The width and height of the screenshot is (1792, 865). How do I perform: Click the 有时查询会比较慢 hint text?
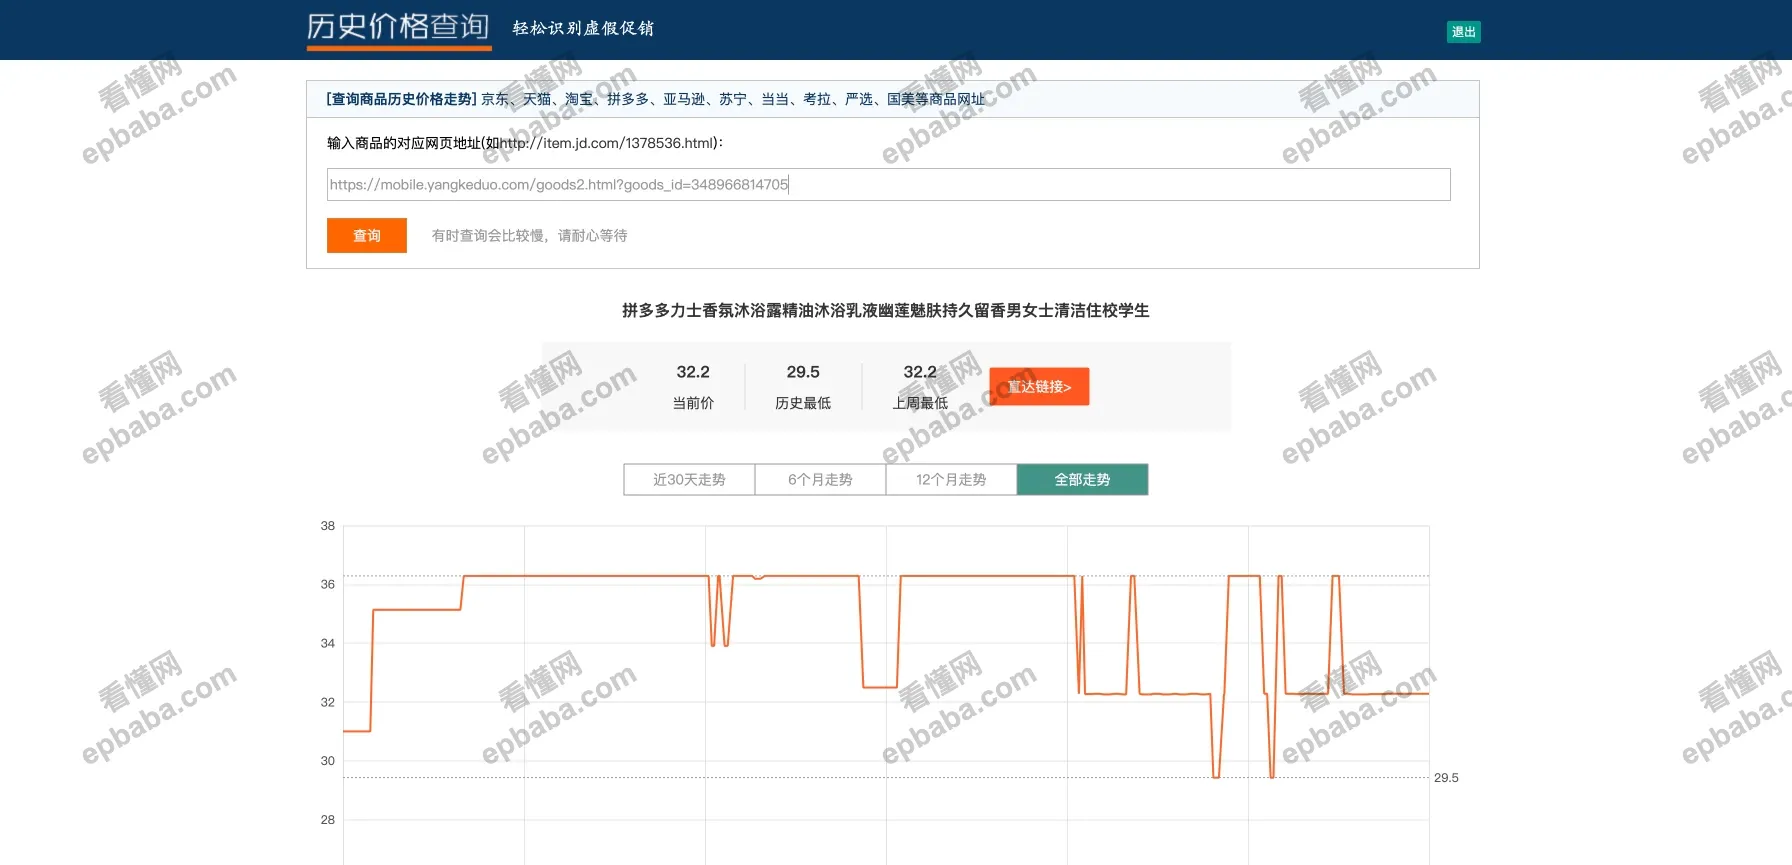click(x=530, y=236)
